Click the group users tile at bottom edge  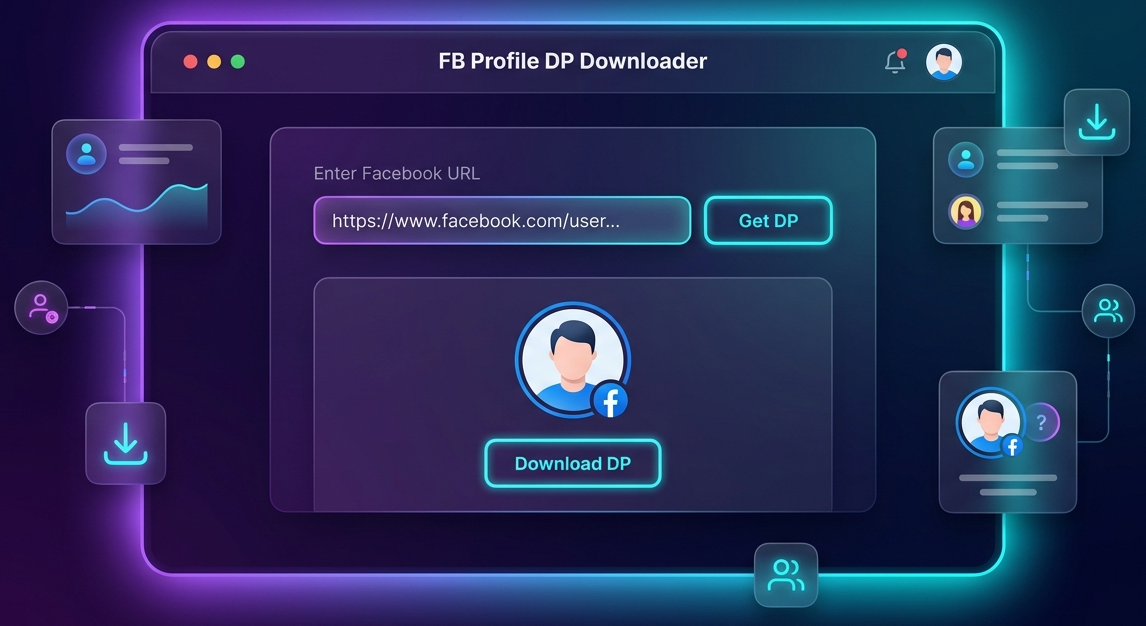[786, 575]
